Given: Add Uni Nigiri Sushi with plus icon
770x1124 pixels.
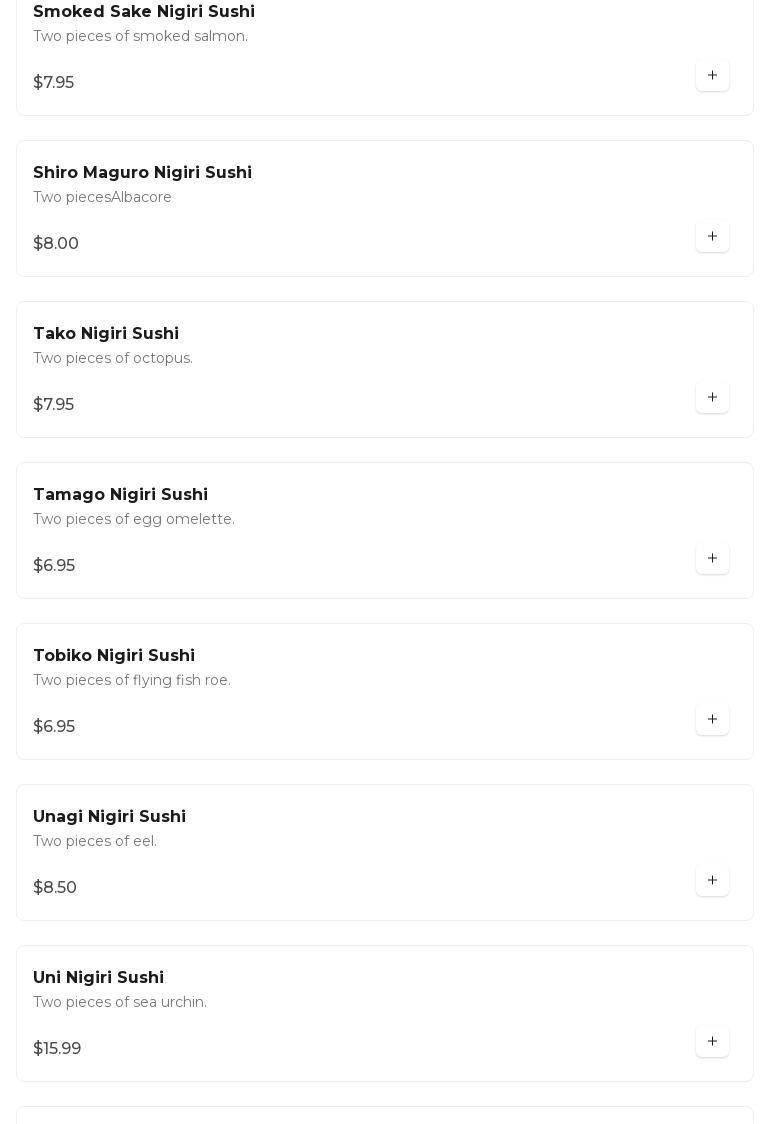Looking at the screenshot, I should [x=712, y=1042].
